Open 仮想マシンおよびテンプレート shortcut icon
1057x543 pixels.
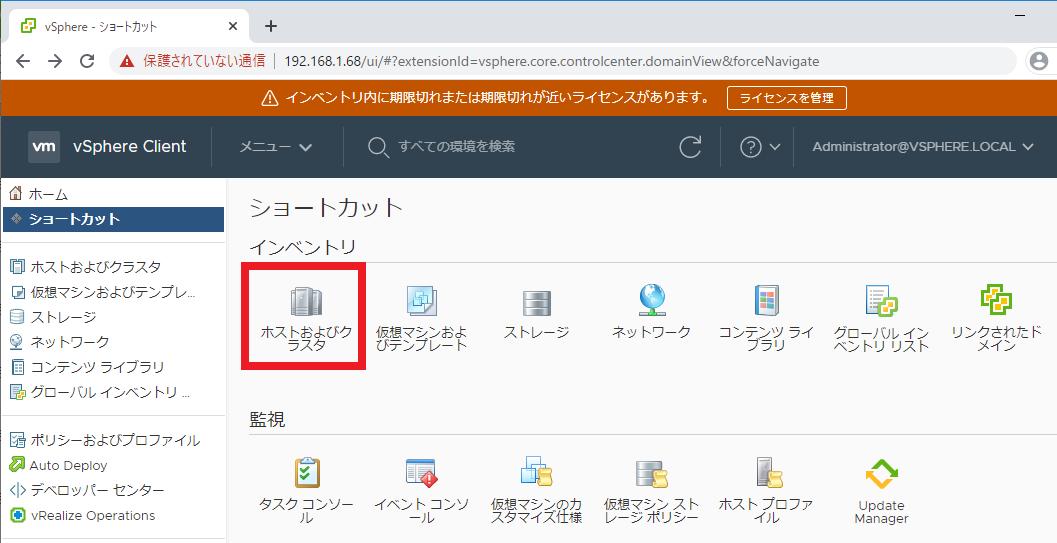click(x=421, y=302)
